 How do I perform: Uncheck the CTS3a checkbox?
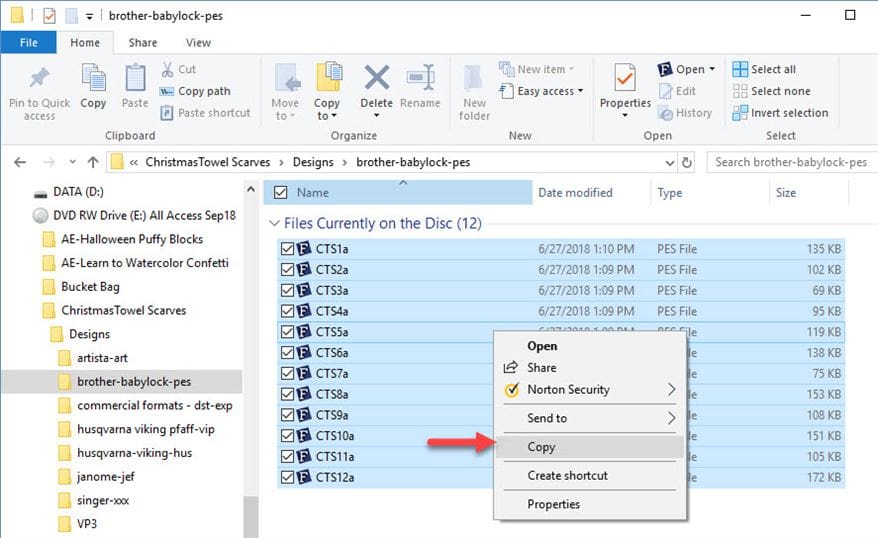287,290
